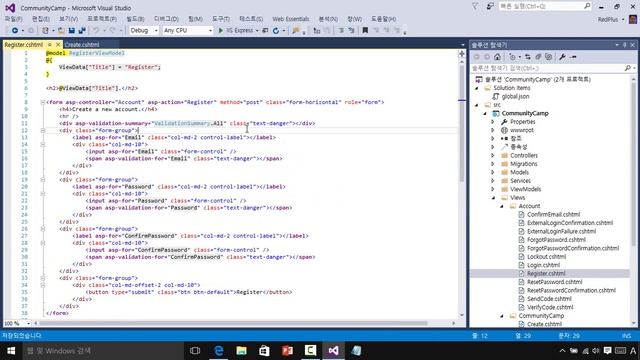The width and height of the screenshot is (640, 360).
Task: Collapse the div form-group on line 12
Action: point(42,131)
